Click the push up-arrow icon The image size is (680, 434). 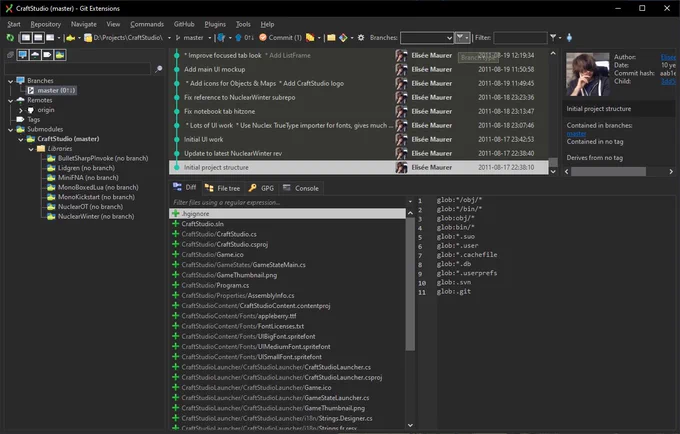point(238,38)
